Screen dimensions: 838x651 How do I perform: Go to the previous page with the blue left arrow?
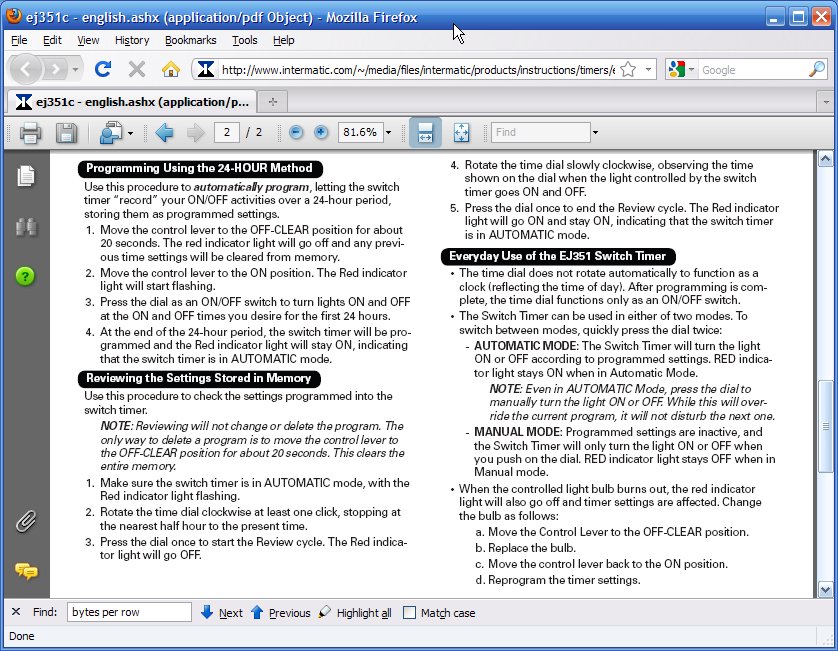coord(164,133)
